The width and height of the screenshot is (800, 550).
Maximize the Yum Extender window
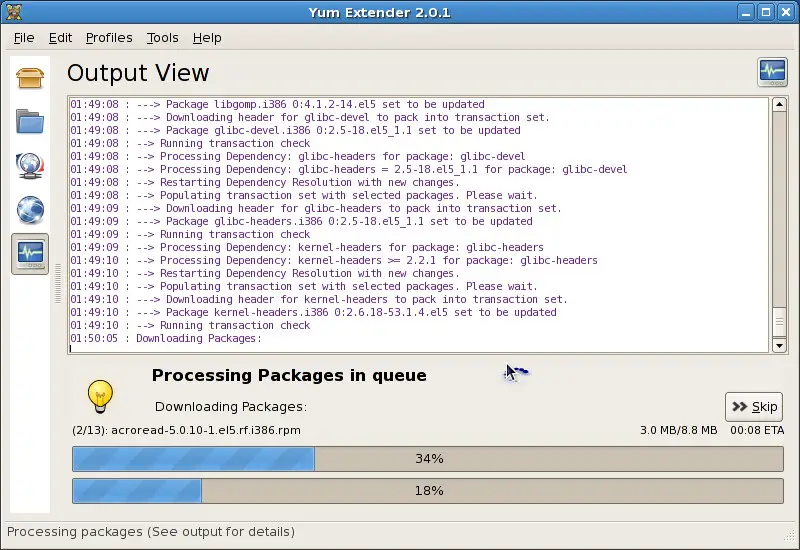766,12
